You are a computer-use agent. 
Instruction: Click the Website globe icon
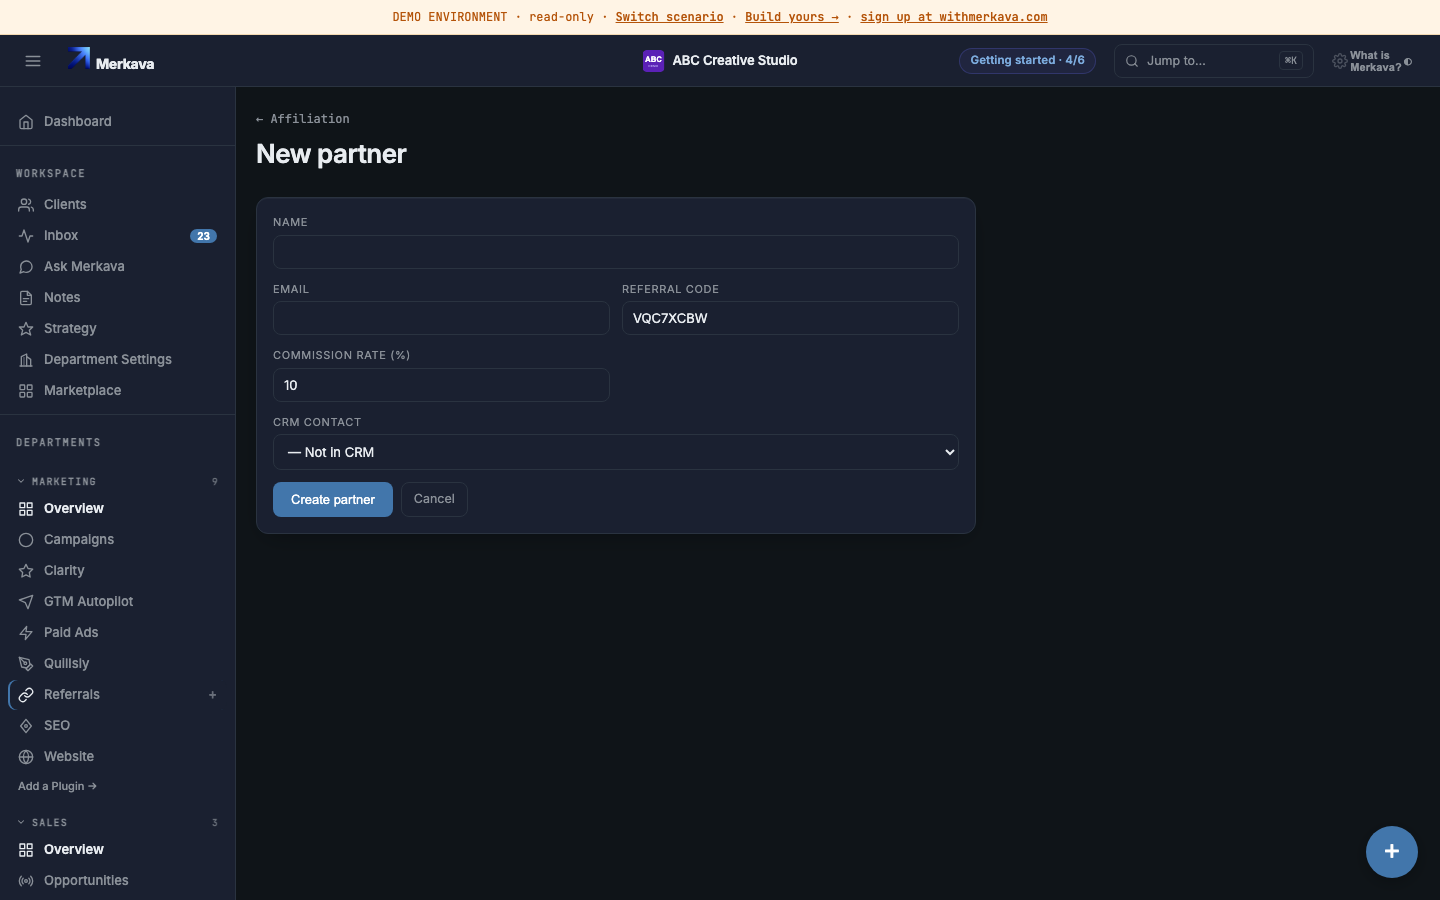[x=26, y=757]
